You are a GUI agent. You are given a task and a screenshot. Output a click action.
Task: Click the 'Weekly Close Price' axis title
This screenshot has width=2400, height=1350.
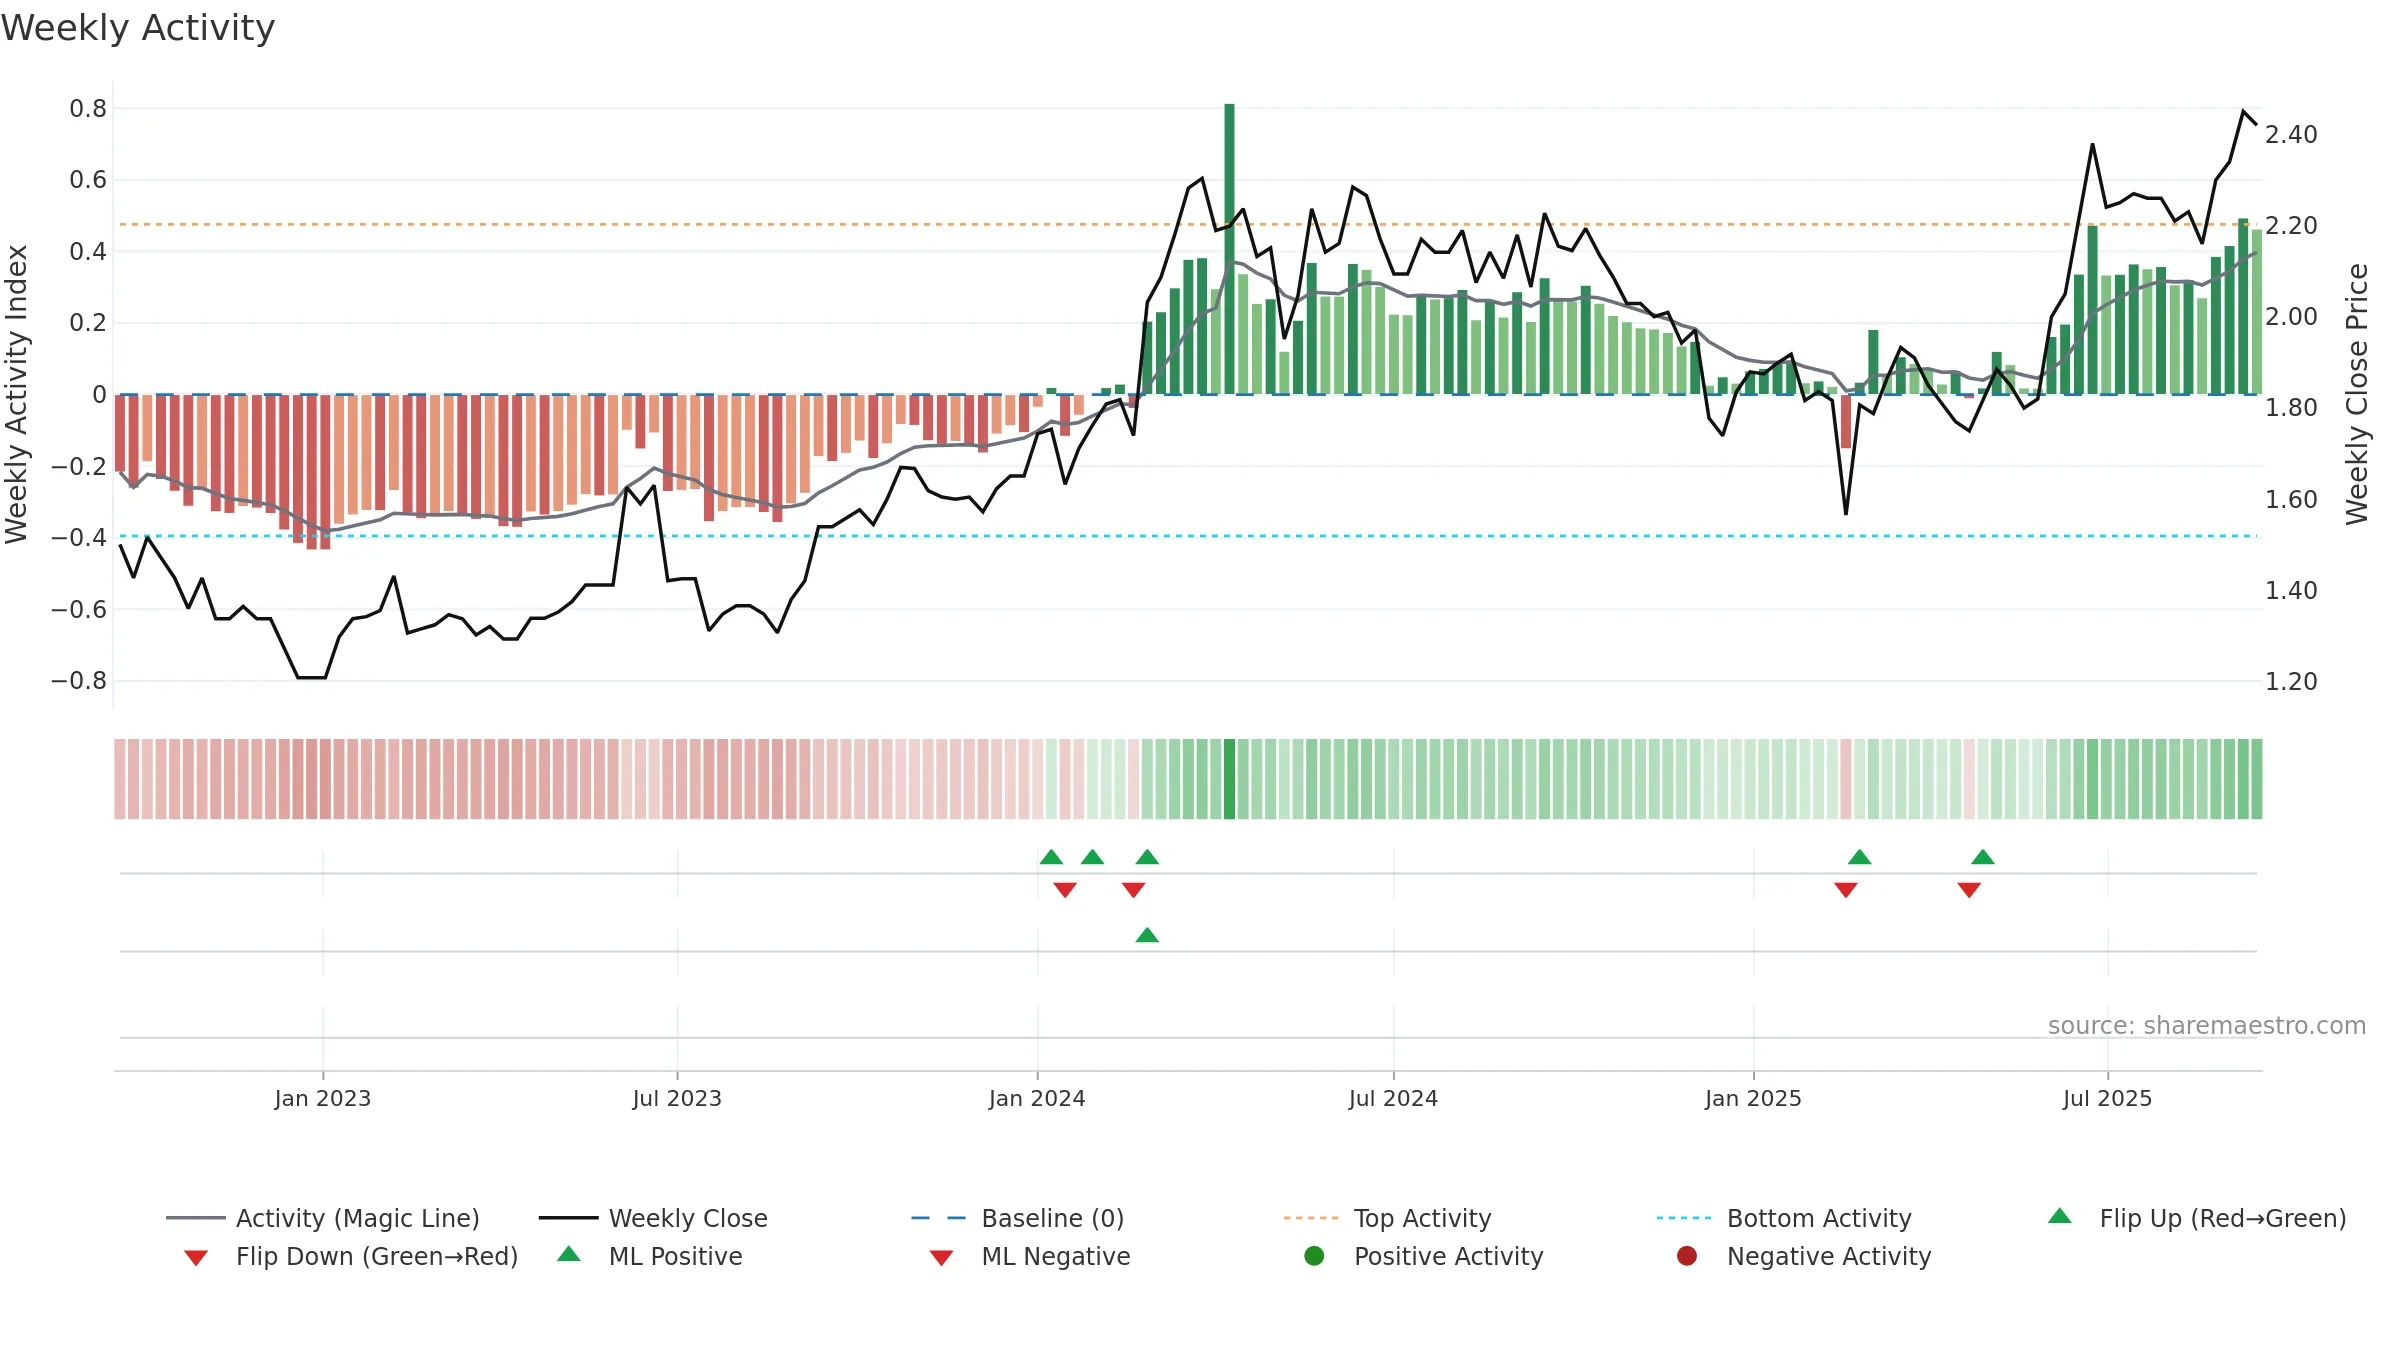(2357, 394)
